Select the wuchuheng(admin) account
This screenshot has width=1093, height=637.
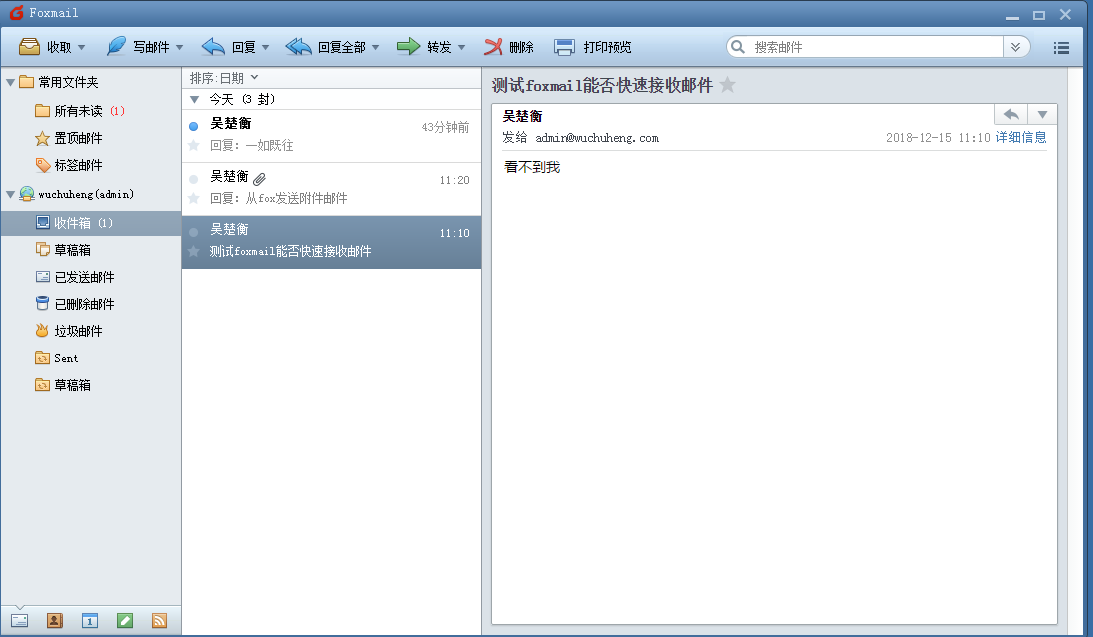(86, 194)
